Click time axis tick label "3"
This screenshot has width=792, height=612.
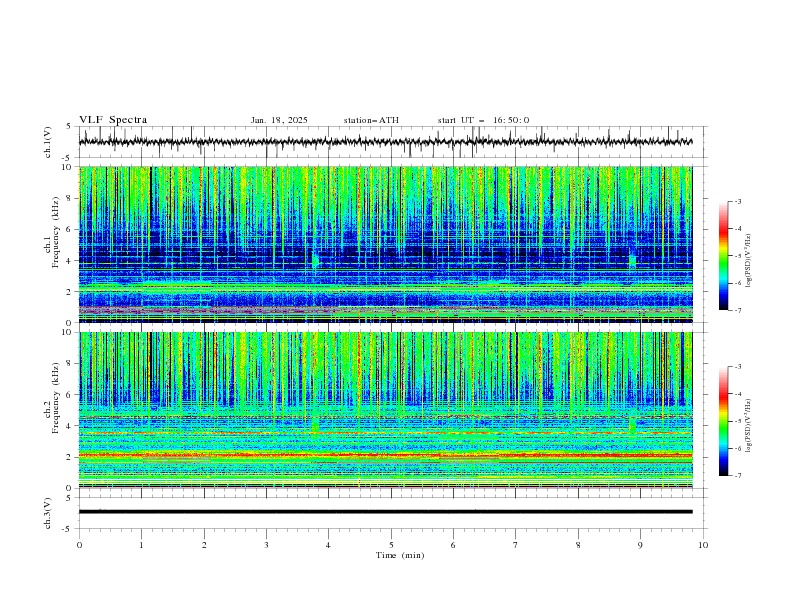(266, 545)
